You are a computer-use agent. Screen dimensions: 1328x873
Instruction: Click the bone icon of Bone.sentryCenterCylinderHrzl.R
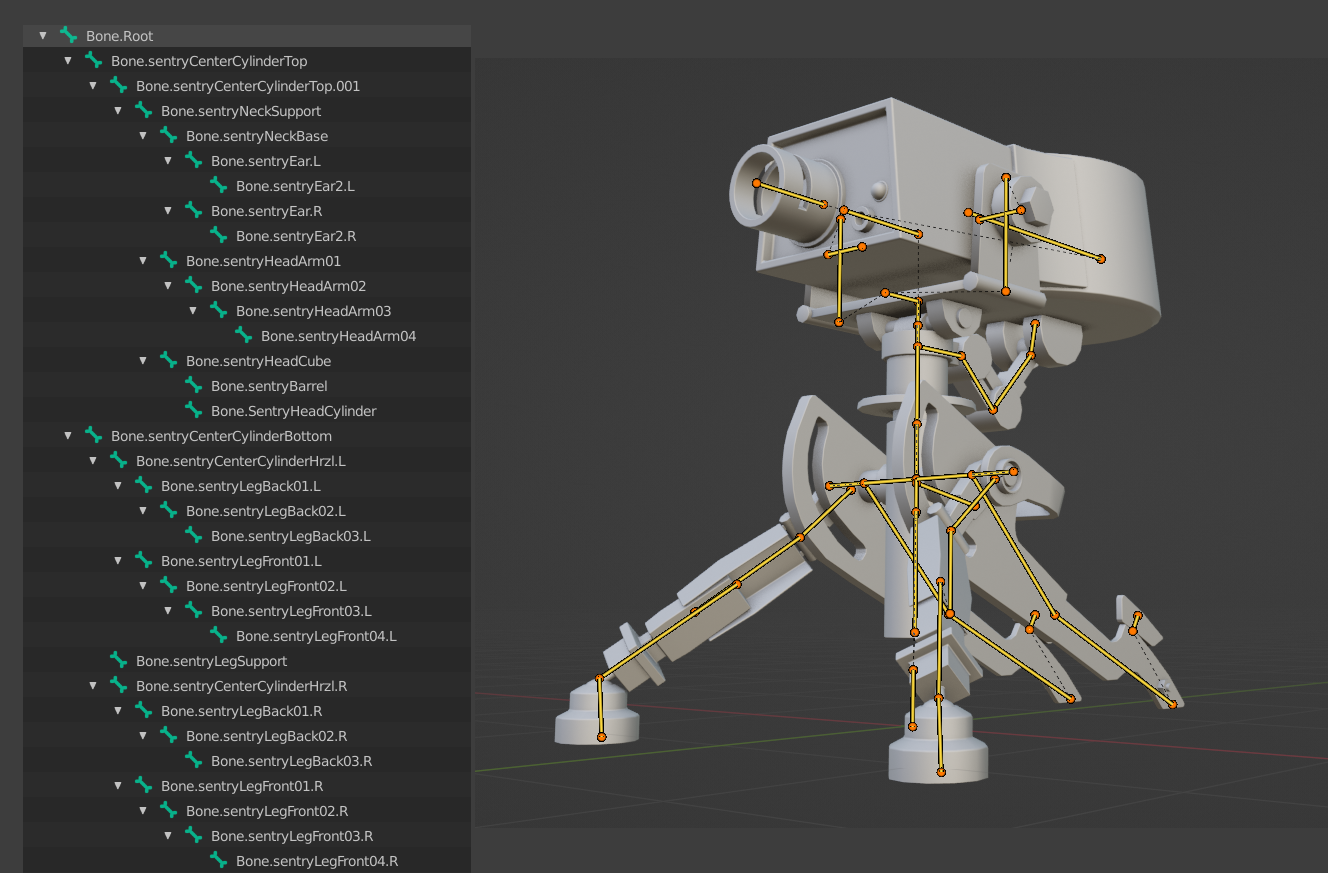(118, 685)
